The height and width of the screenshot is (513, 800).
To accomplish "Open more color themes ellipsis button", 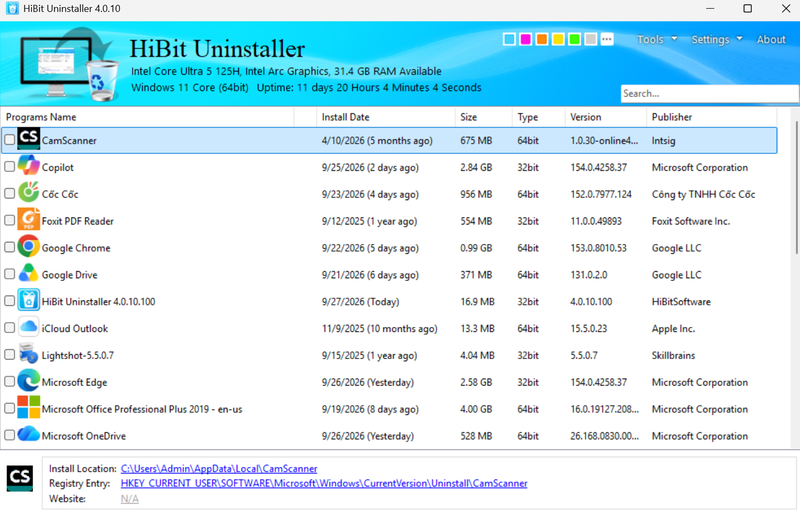I will coord(607,39).
